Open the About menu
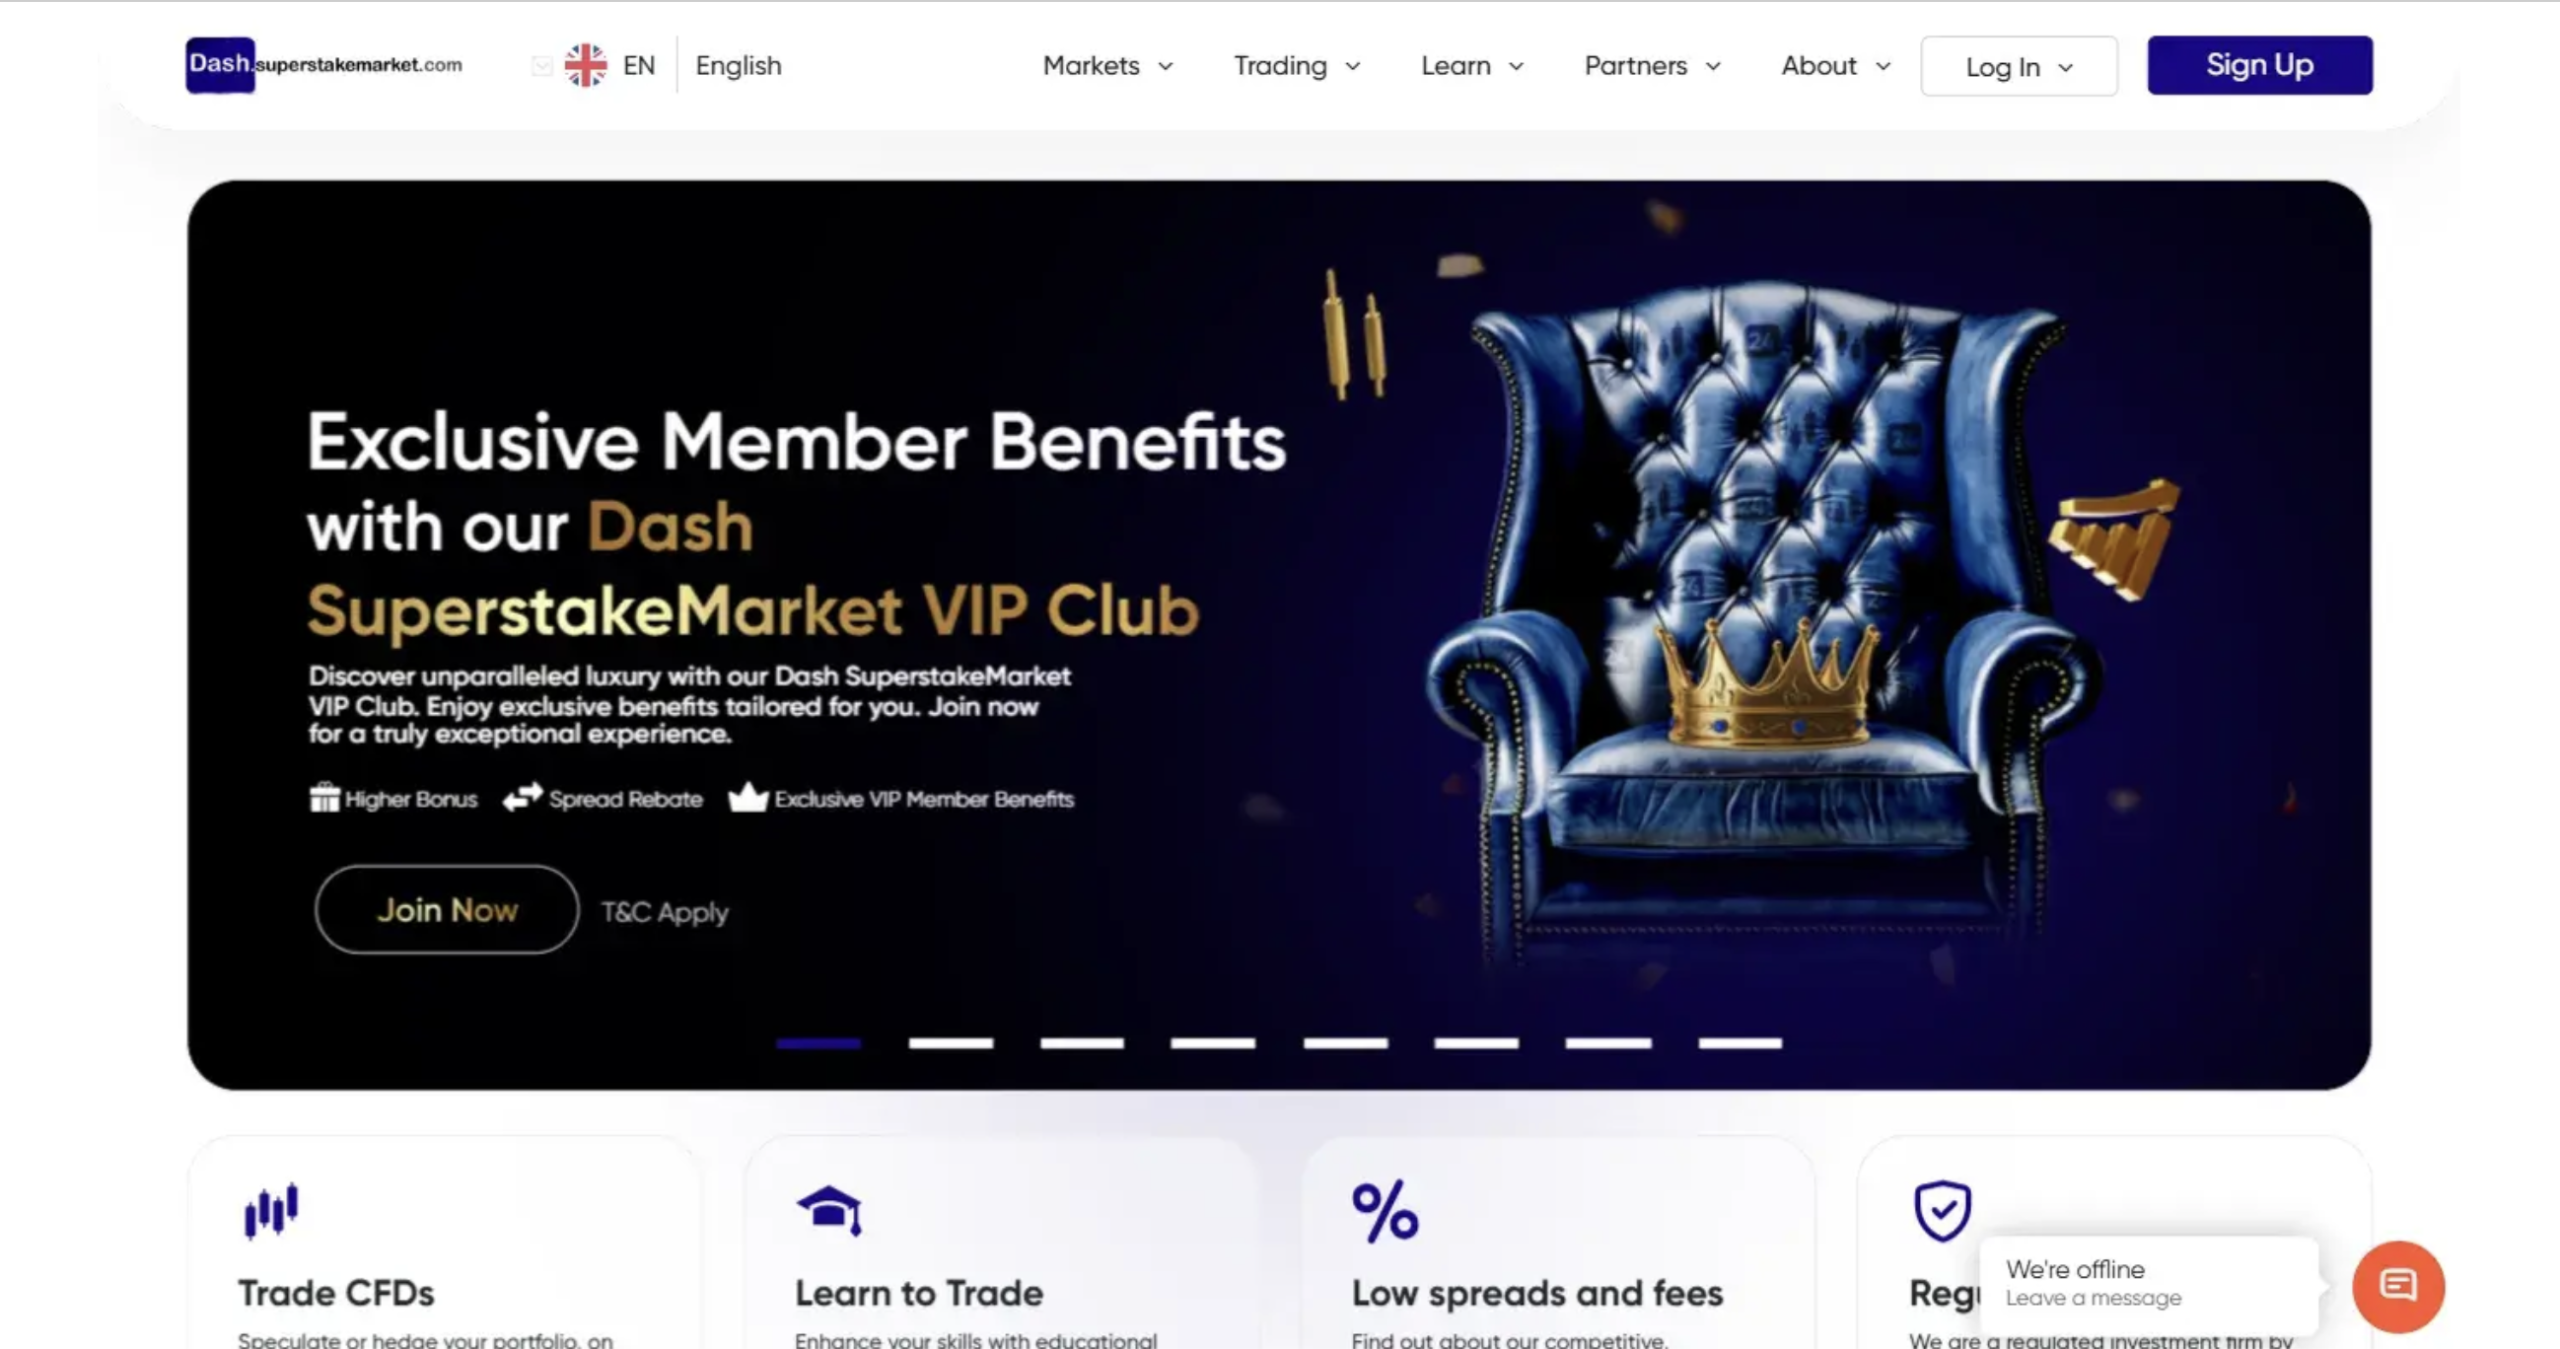Image resolution: width=2560 pixels, height=1349 pixels. pos(1836,66)
